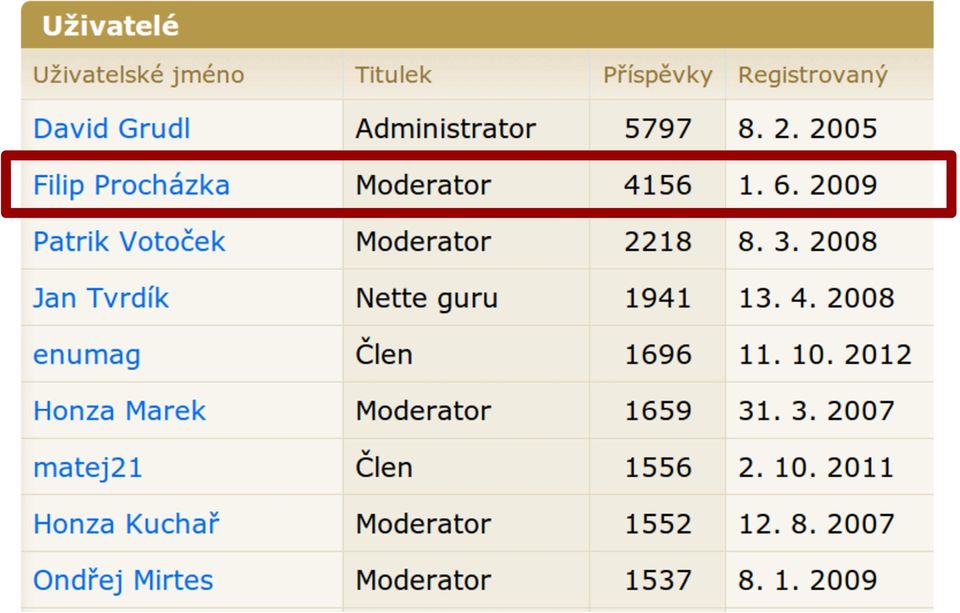Click the 5797 posts count cell
The width and height of the screenshot is (960, 613).
pos(658,129)
